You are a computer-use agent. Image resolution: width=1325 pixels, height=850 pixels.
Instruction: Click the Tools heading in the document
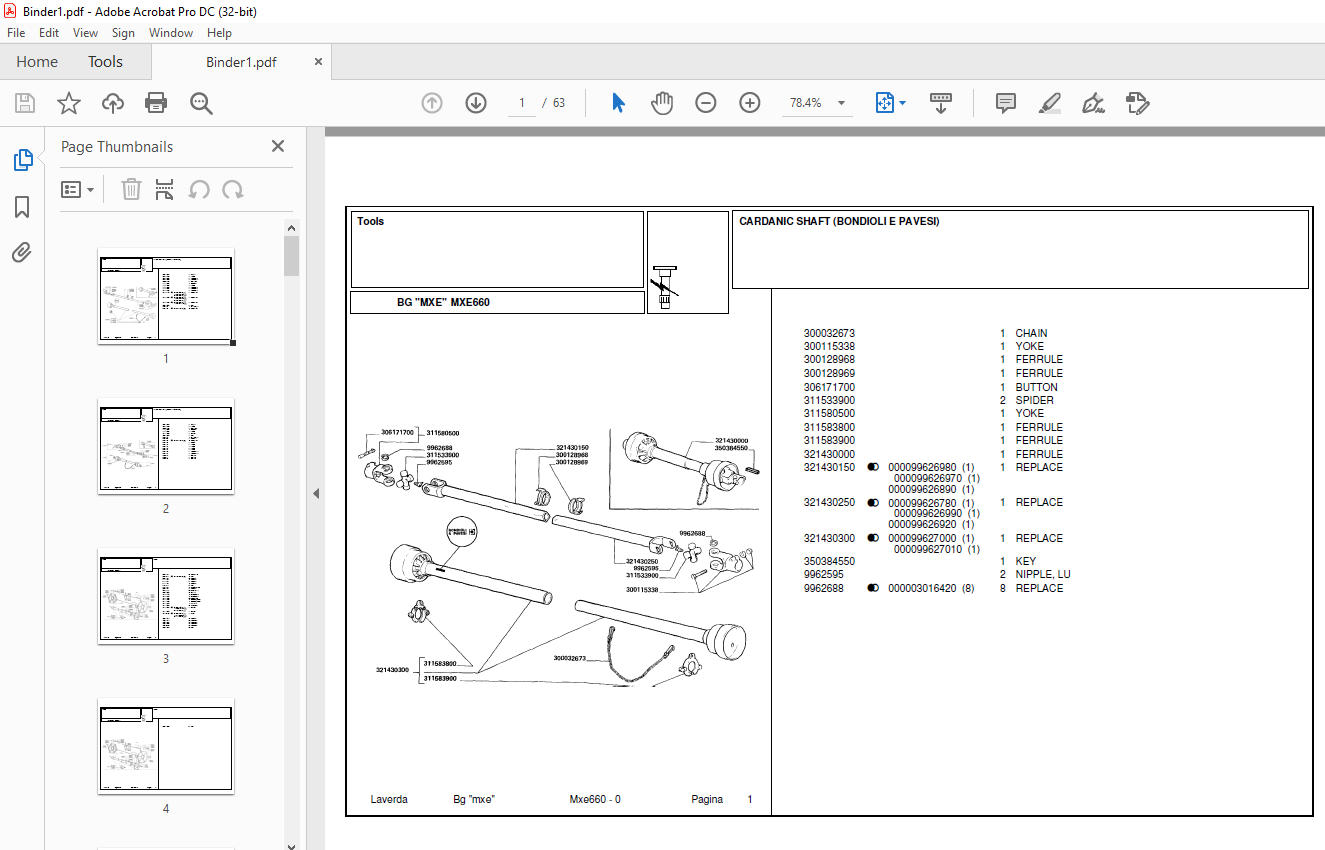370,222
